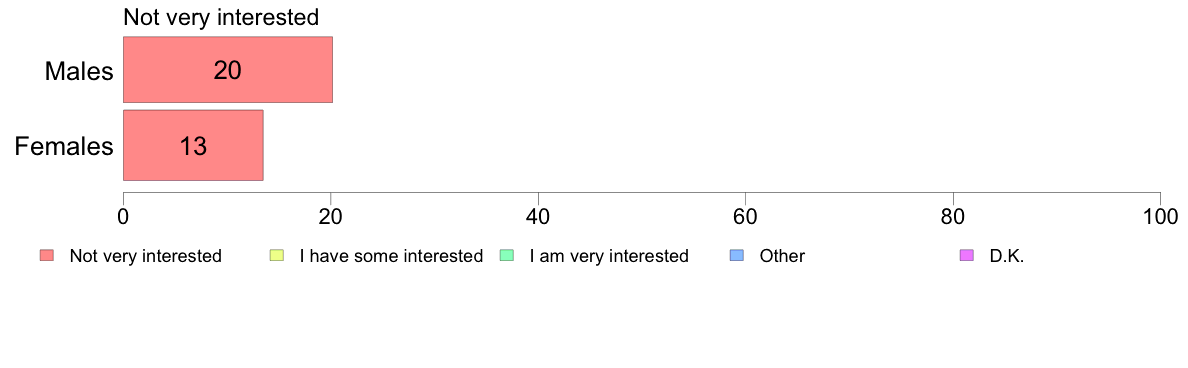Click the I am very interested legend label
Viewport: 1188px width, 368px height.
coord(609,256)
